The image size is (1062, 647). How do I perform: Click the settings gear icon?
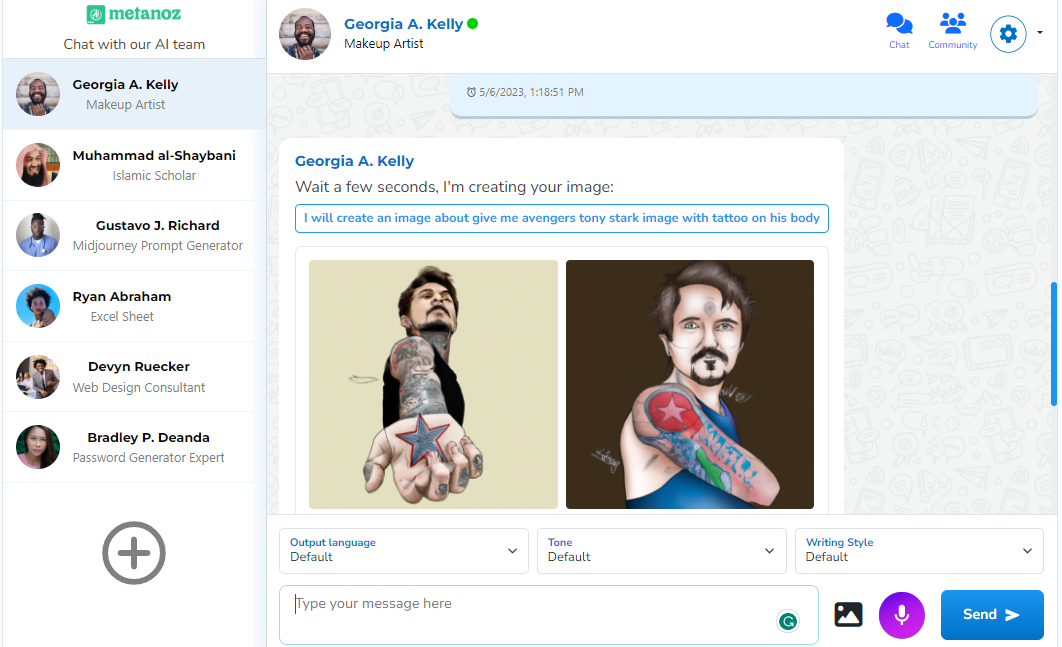point(1008,34)
